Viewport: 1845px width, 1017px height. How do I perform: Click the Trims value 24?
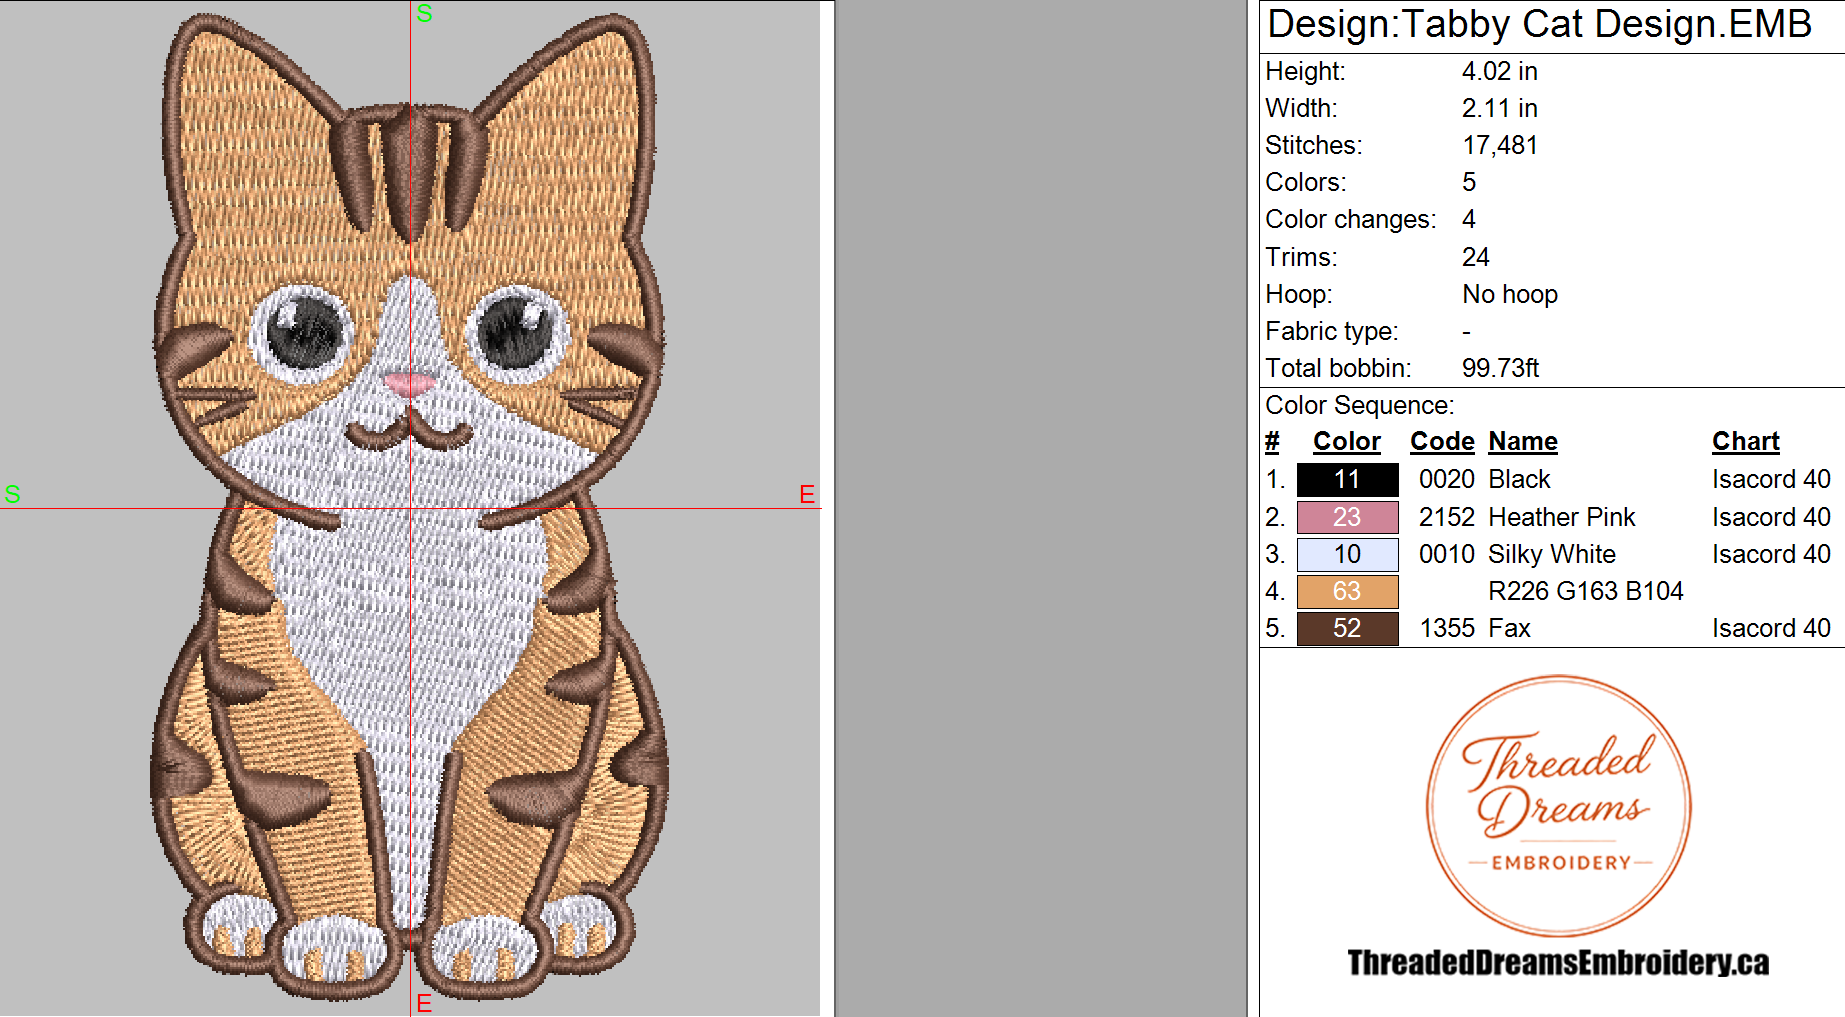pyautogui.click(x=1475, y=257)
